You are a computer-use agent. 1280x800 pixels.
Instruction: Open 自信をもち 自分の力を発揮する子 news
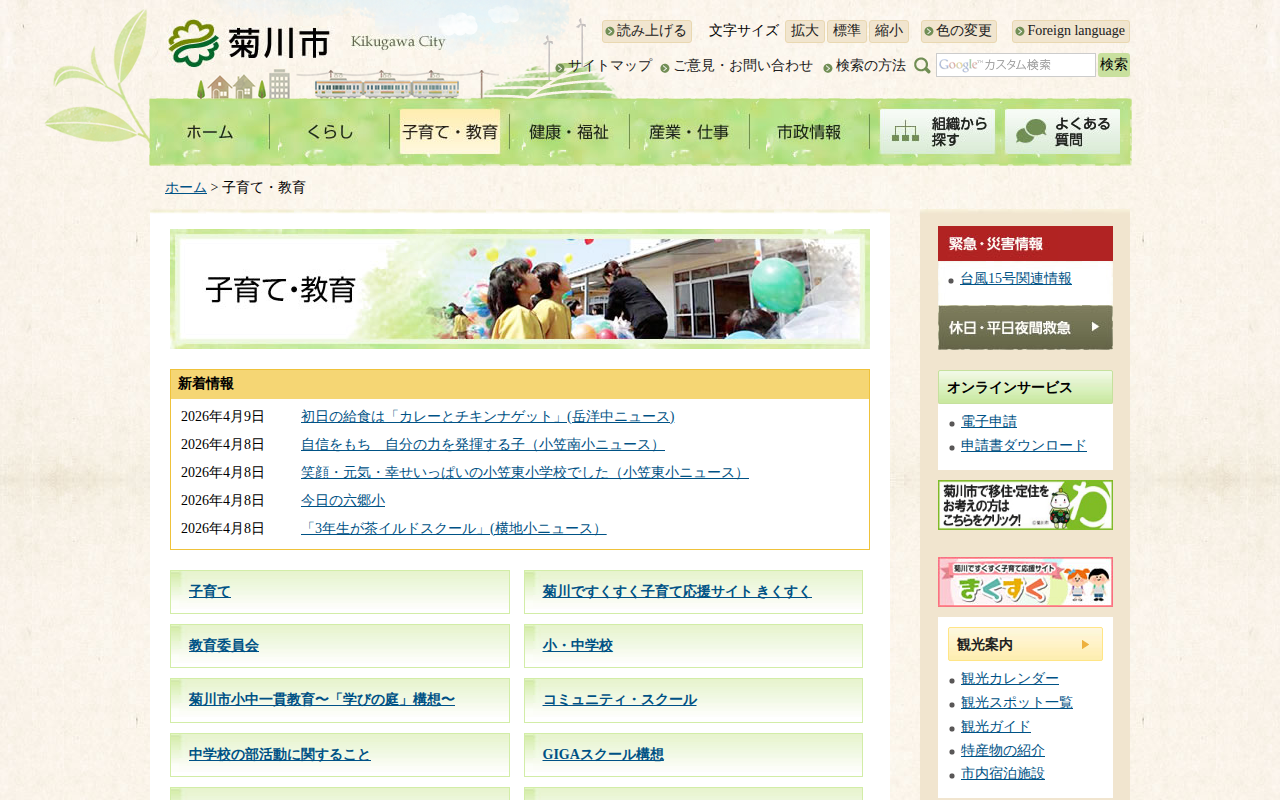[483, 445]
